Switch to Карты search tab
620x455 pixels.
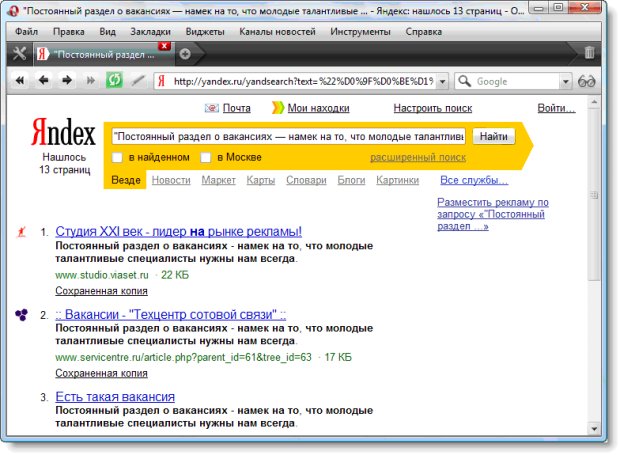click(x=261, y=180)
